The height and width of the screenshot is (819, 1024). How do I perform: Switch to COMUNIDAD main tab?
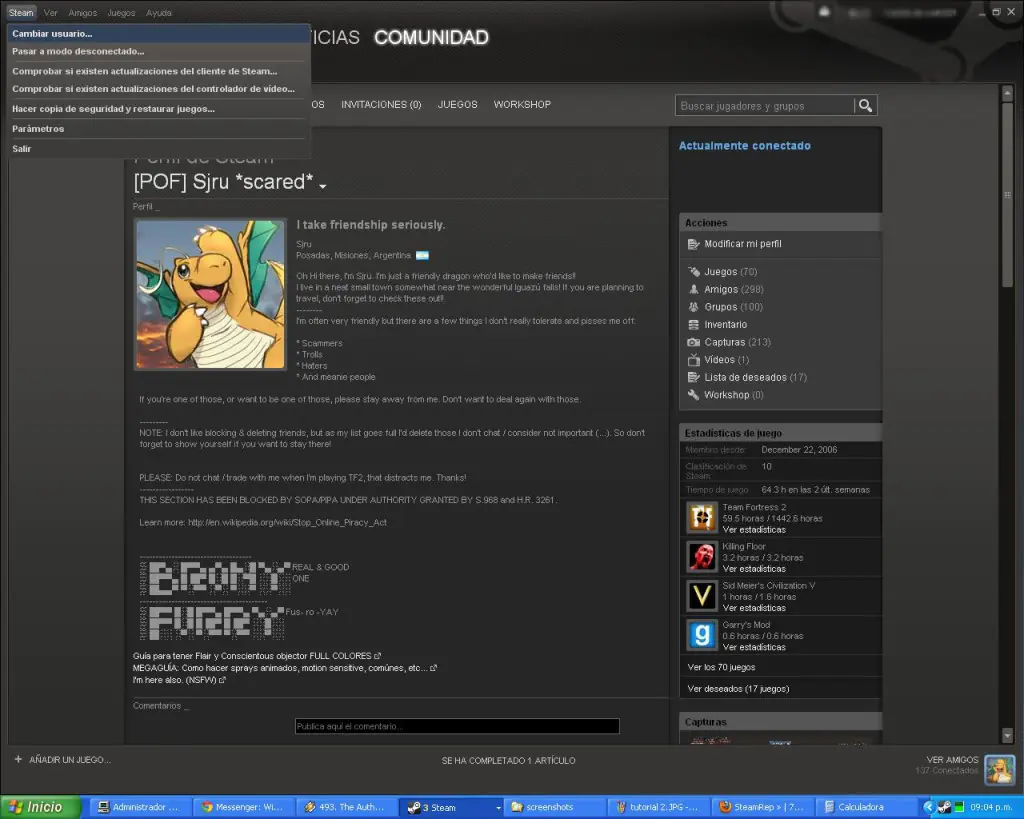coord(431,37)
